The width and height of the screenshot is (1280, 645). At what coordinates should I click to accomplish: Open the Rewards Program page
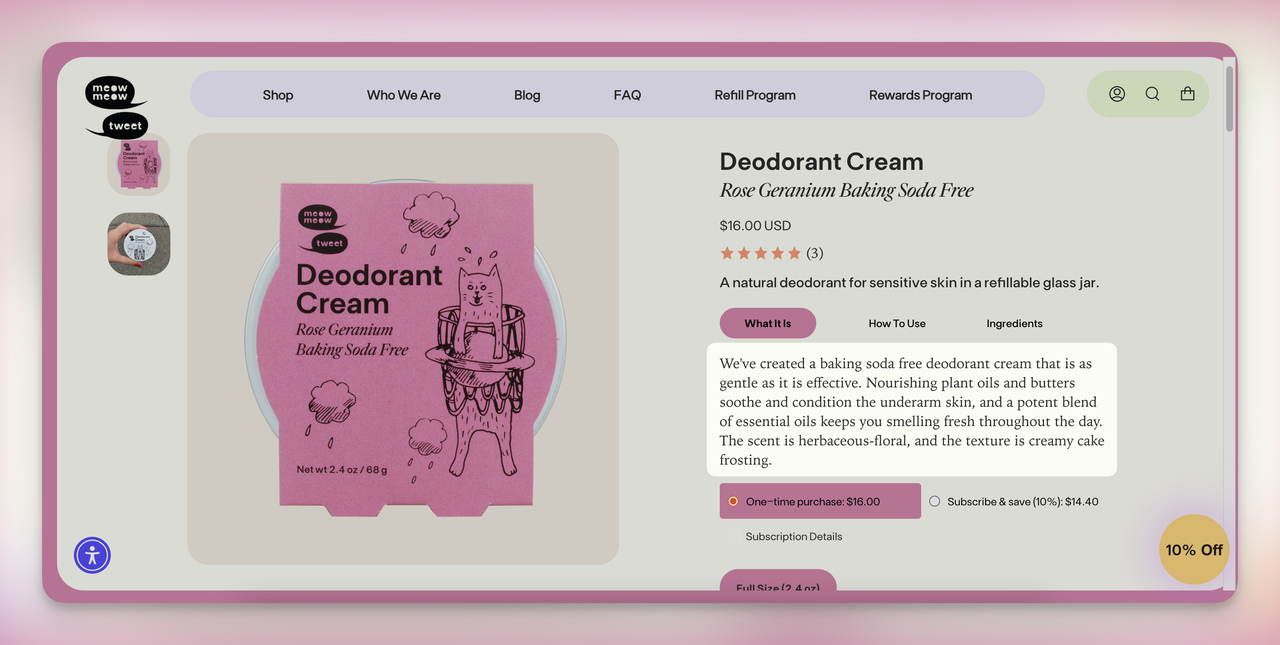coord(920,95)
